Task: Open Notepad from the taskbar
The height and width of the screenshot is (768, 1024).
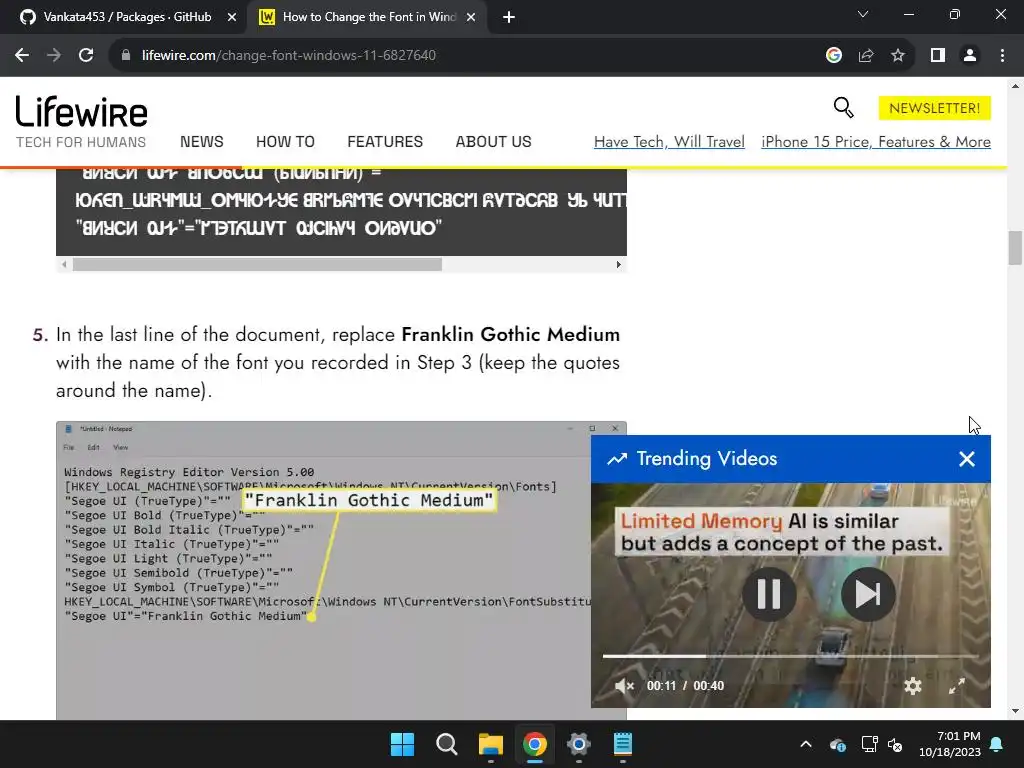Action: (x=623, y=744)
